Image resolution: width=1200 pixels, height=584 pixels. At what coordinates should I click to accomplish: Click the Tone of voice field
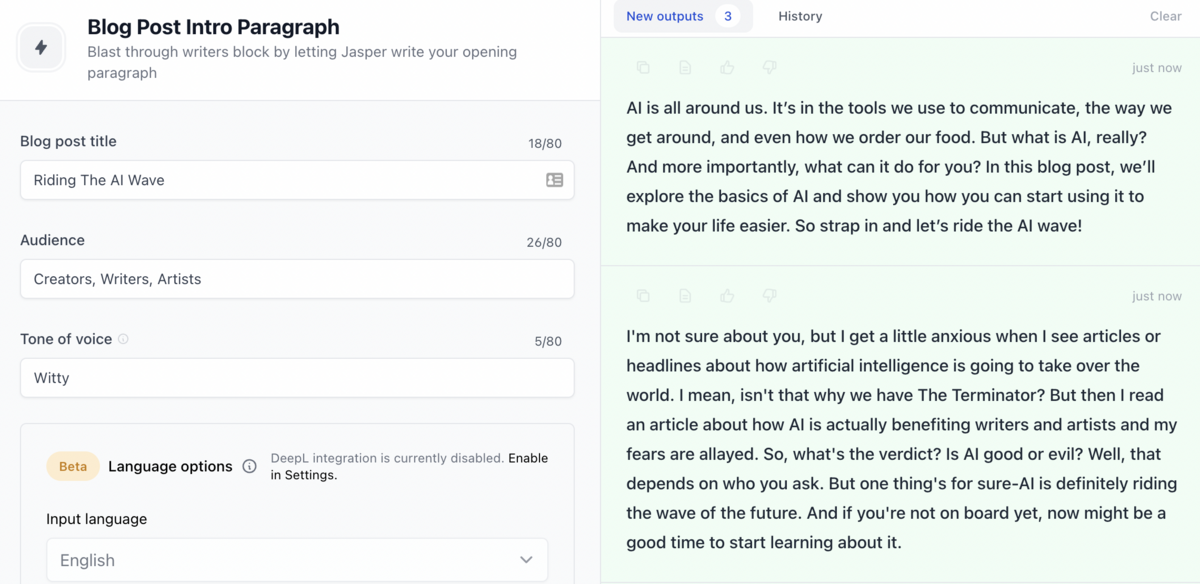(x=297, y=378)
